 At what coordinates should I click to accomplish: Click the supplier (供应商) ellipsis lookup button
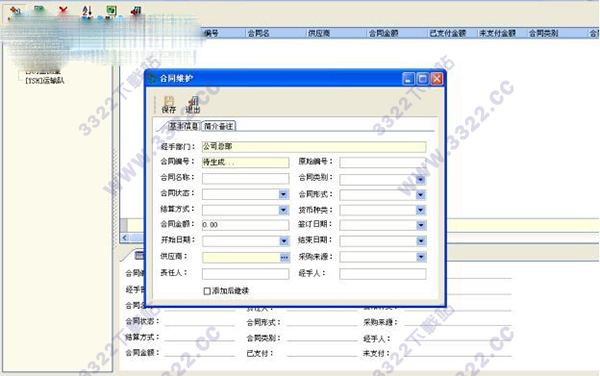(284, 257)
